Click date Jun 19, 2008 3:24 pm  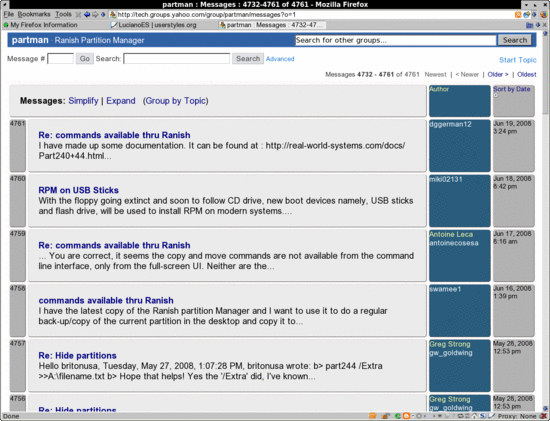pyautogui.click(x=512, y=127)
